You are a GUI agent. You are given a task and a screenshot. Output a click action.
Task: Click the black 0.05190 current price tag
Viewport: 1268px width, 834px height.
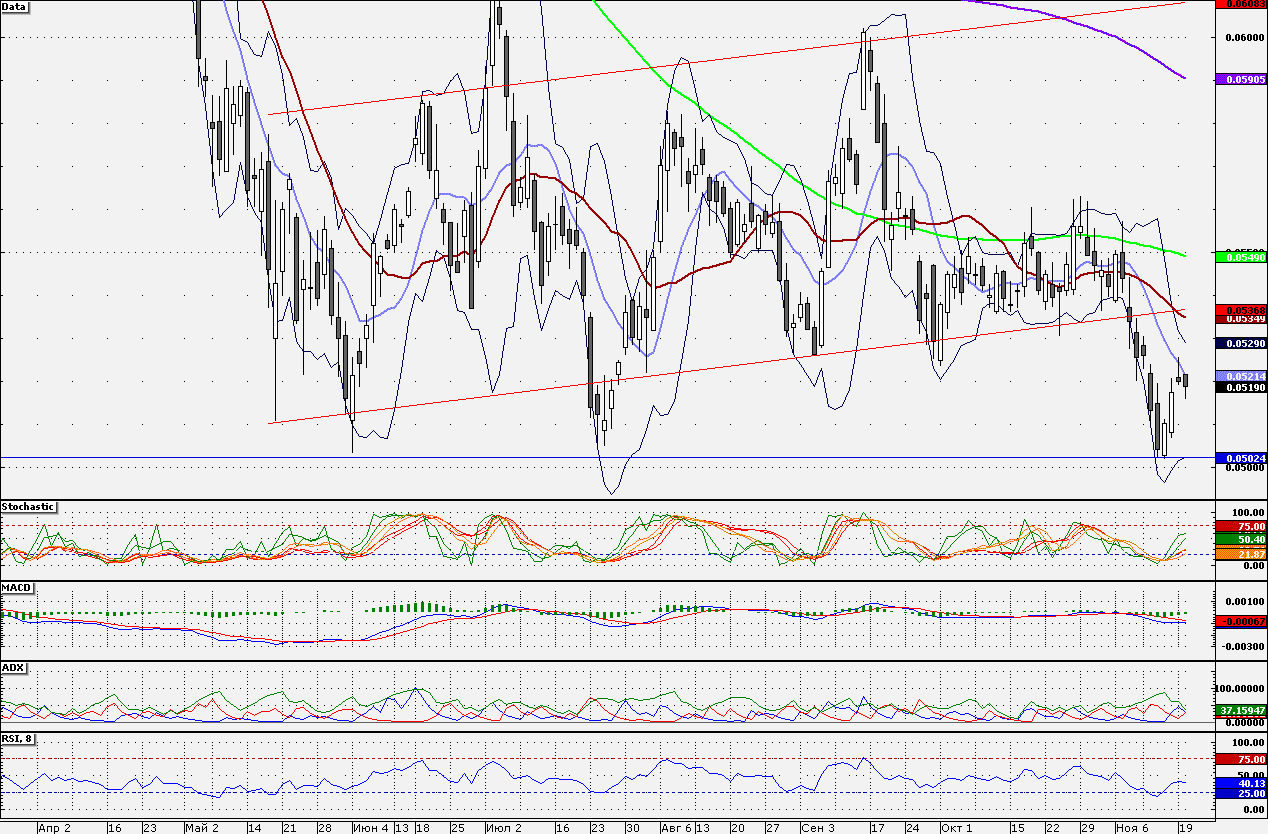click(x=1240, y=388)
